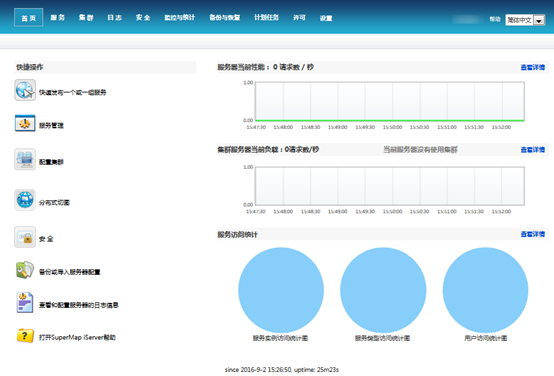This screenshot has height=376, width=554.
Task: Click the 服务类型访问统计图 pie chart
Action: [383, 290]
